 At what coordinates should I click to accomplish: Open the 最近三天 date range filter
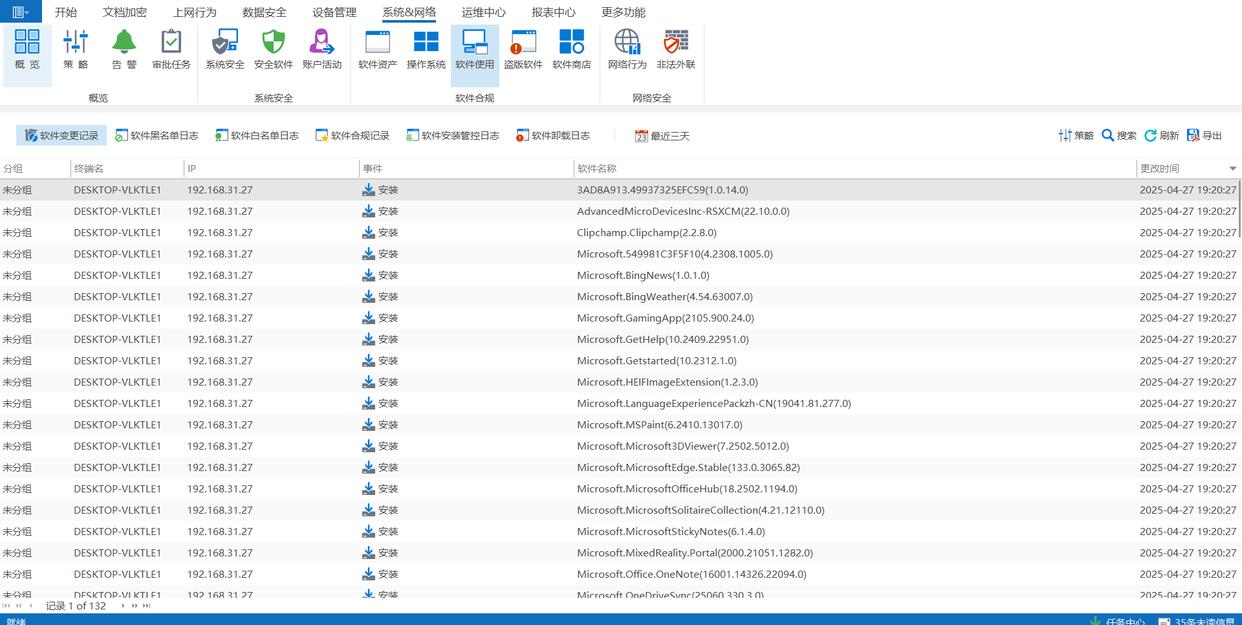[x=662, y=136]
